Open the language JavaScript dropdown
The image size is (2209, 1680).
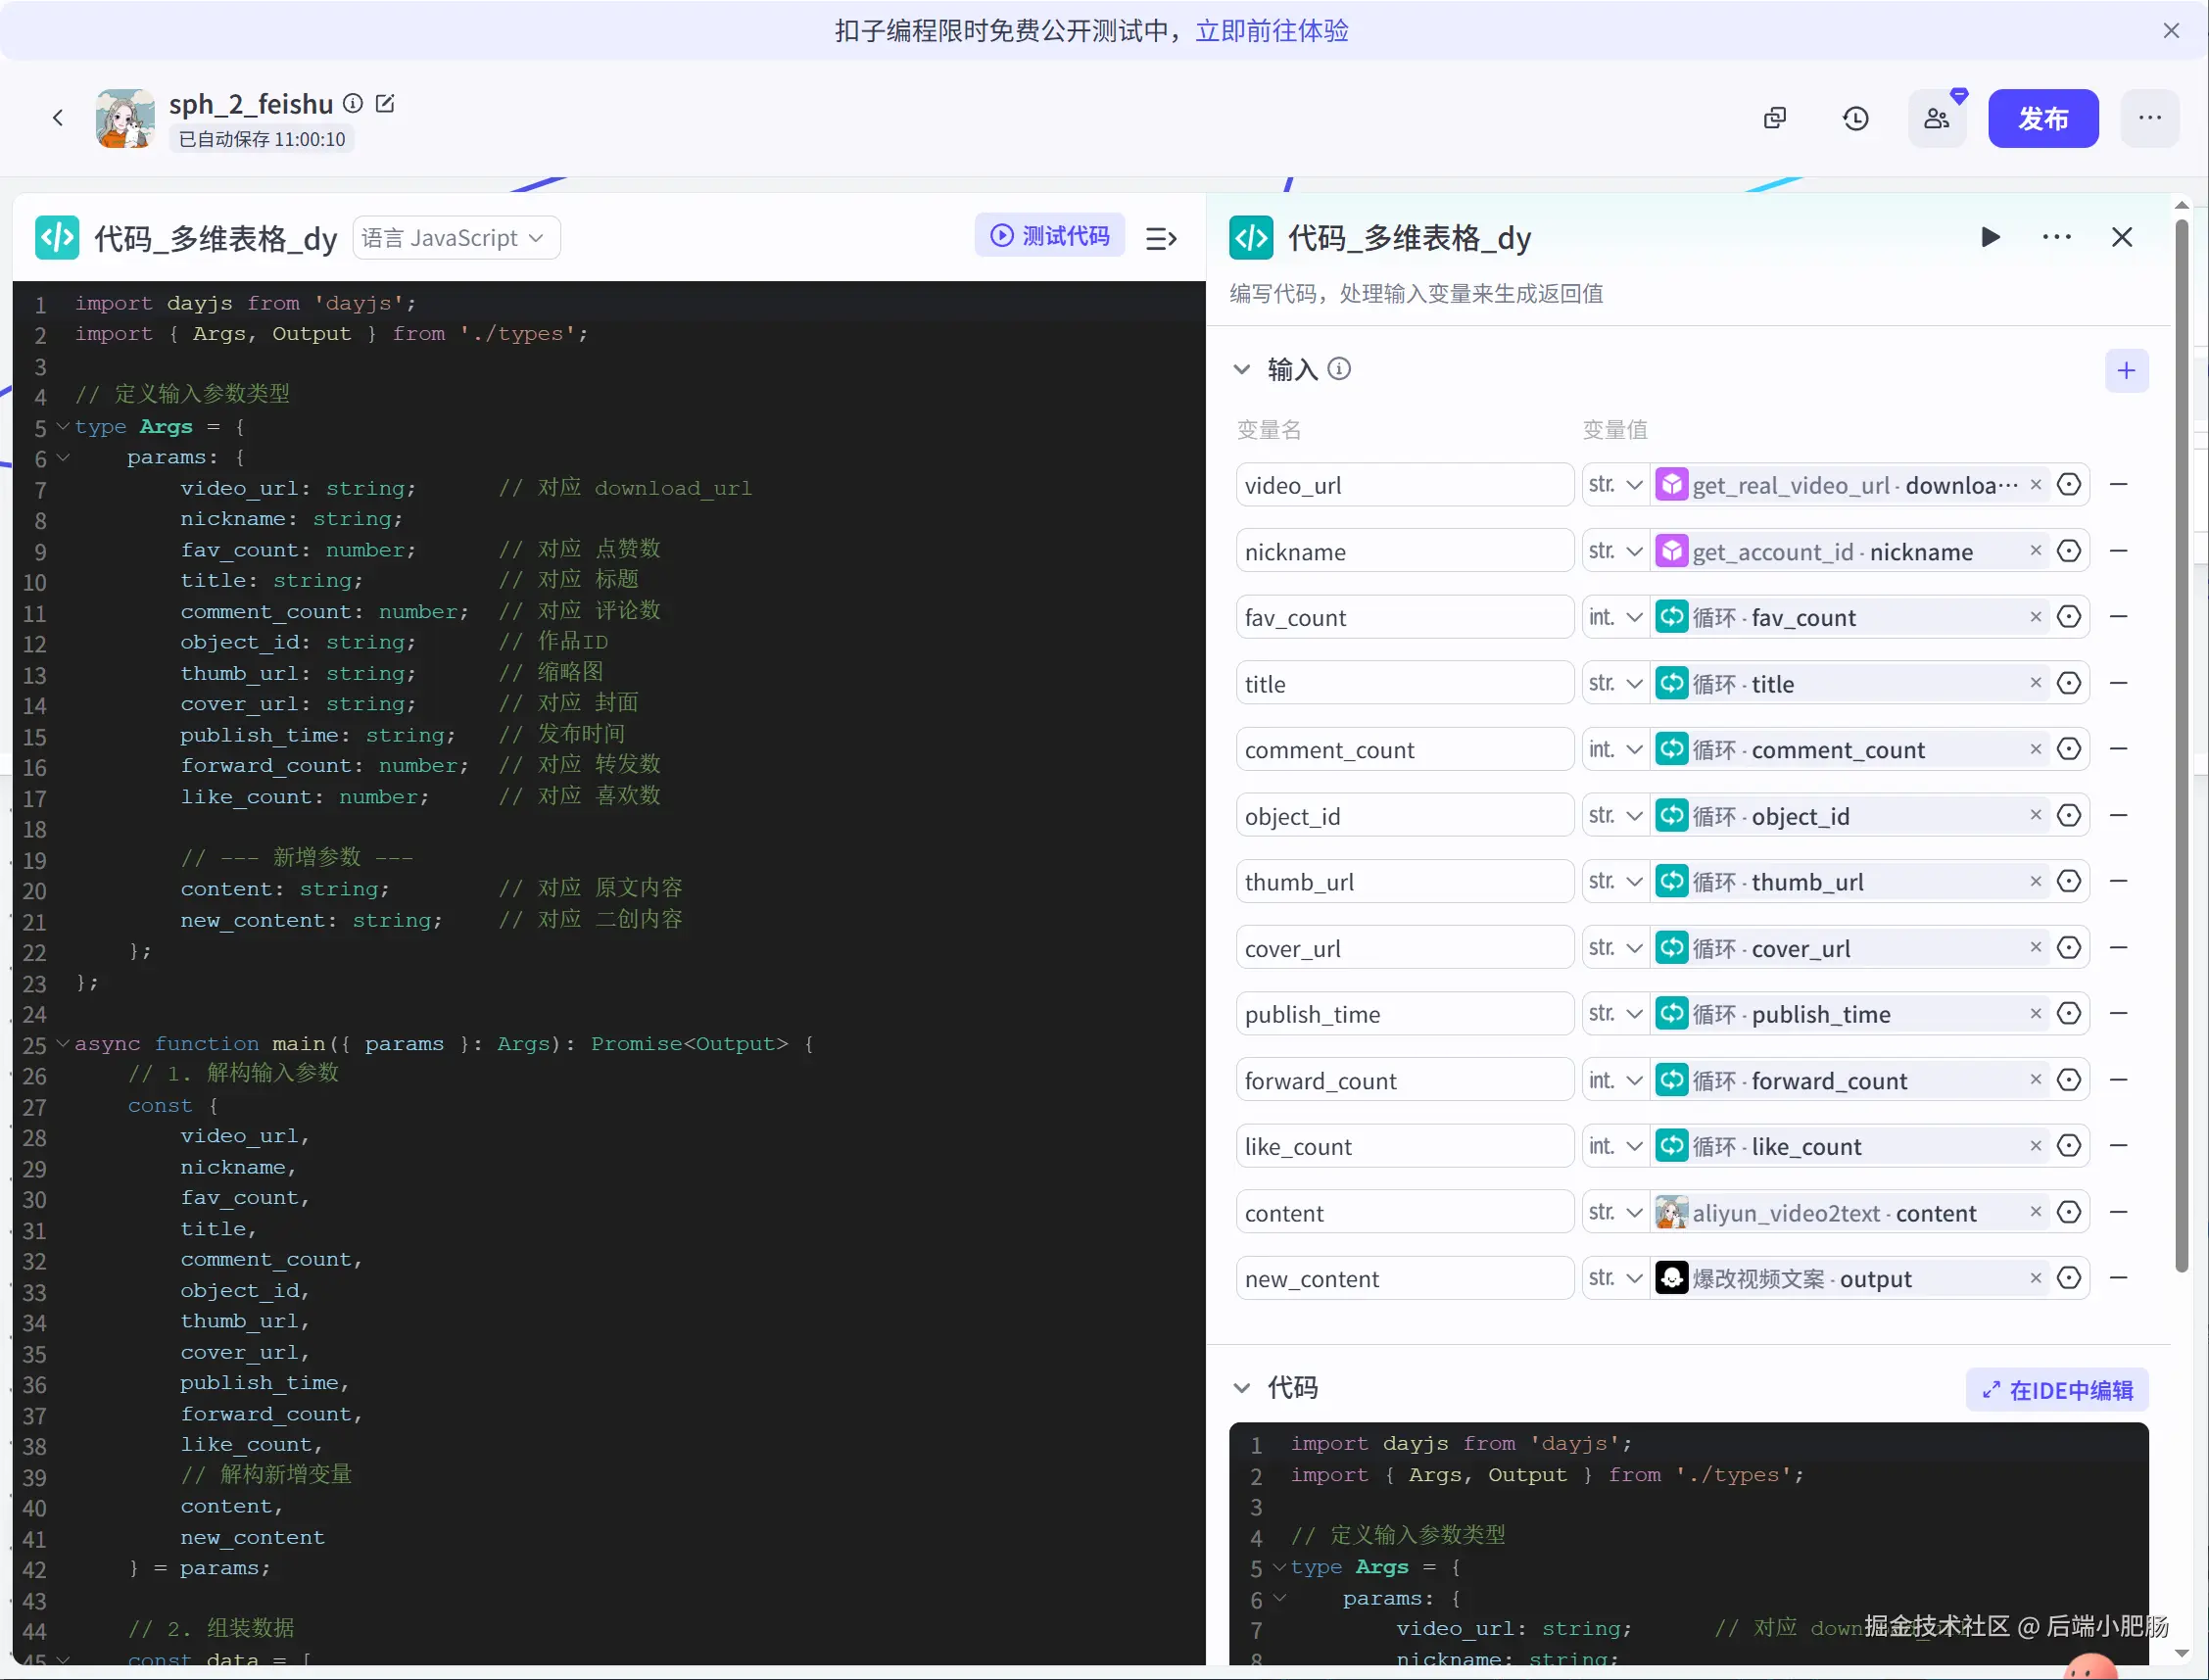456,238
